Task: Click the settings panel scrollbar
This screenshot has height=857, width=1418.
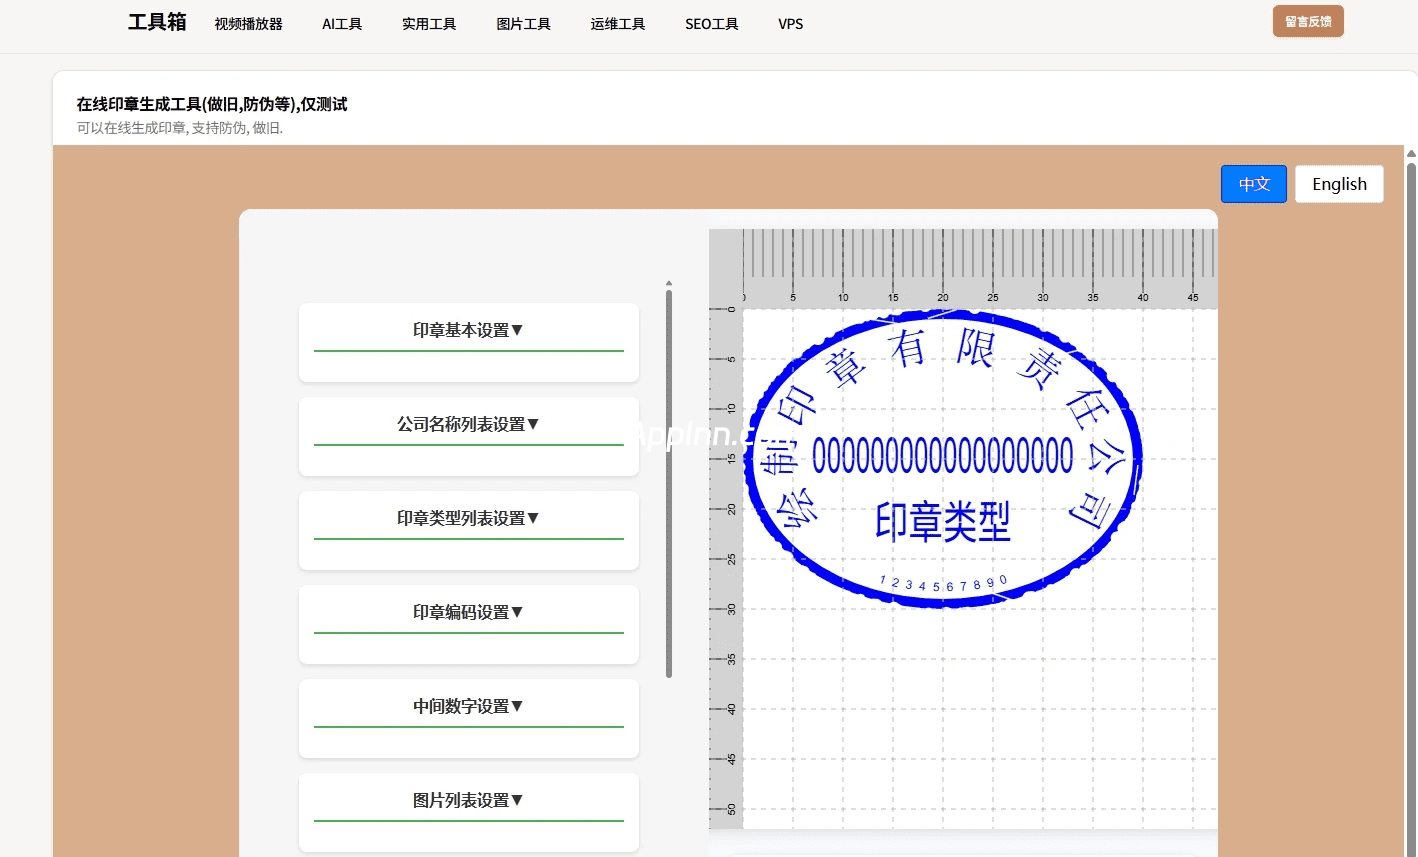Action: pos(669,483)
